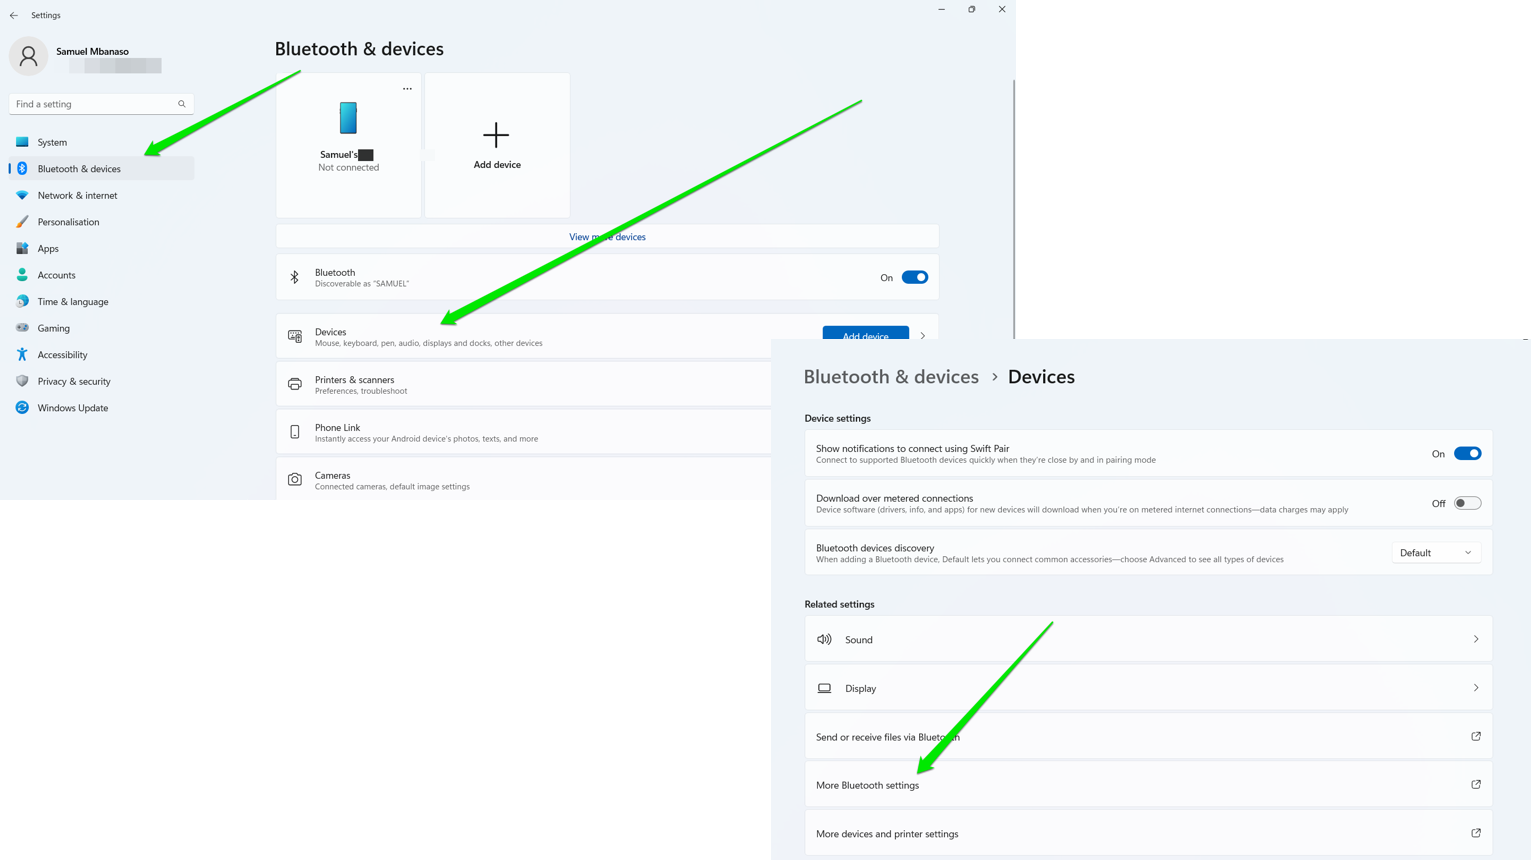
Task: Click the Time & language globe icon
Action: [22, 301]
